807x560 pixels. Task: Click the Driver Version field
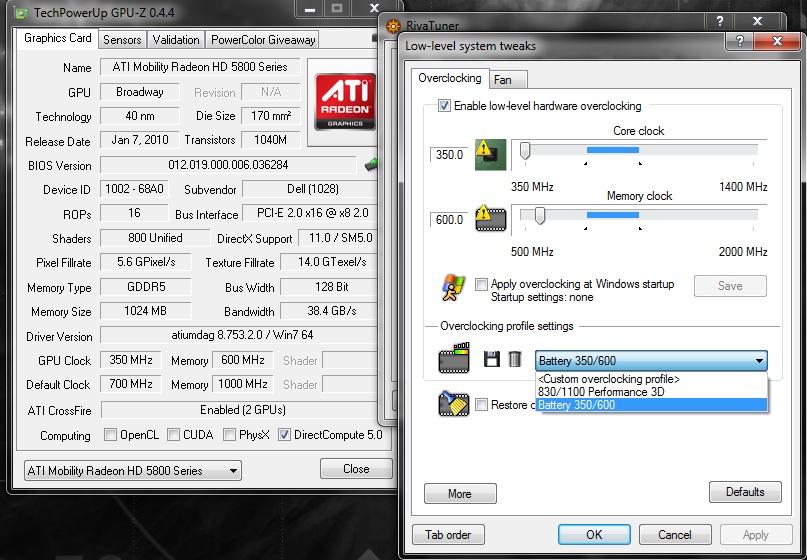(x=239, y=335)
